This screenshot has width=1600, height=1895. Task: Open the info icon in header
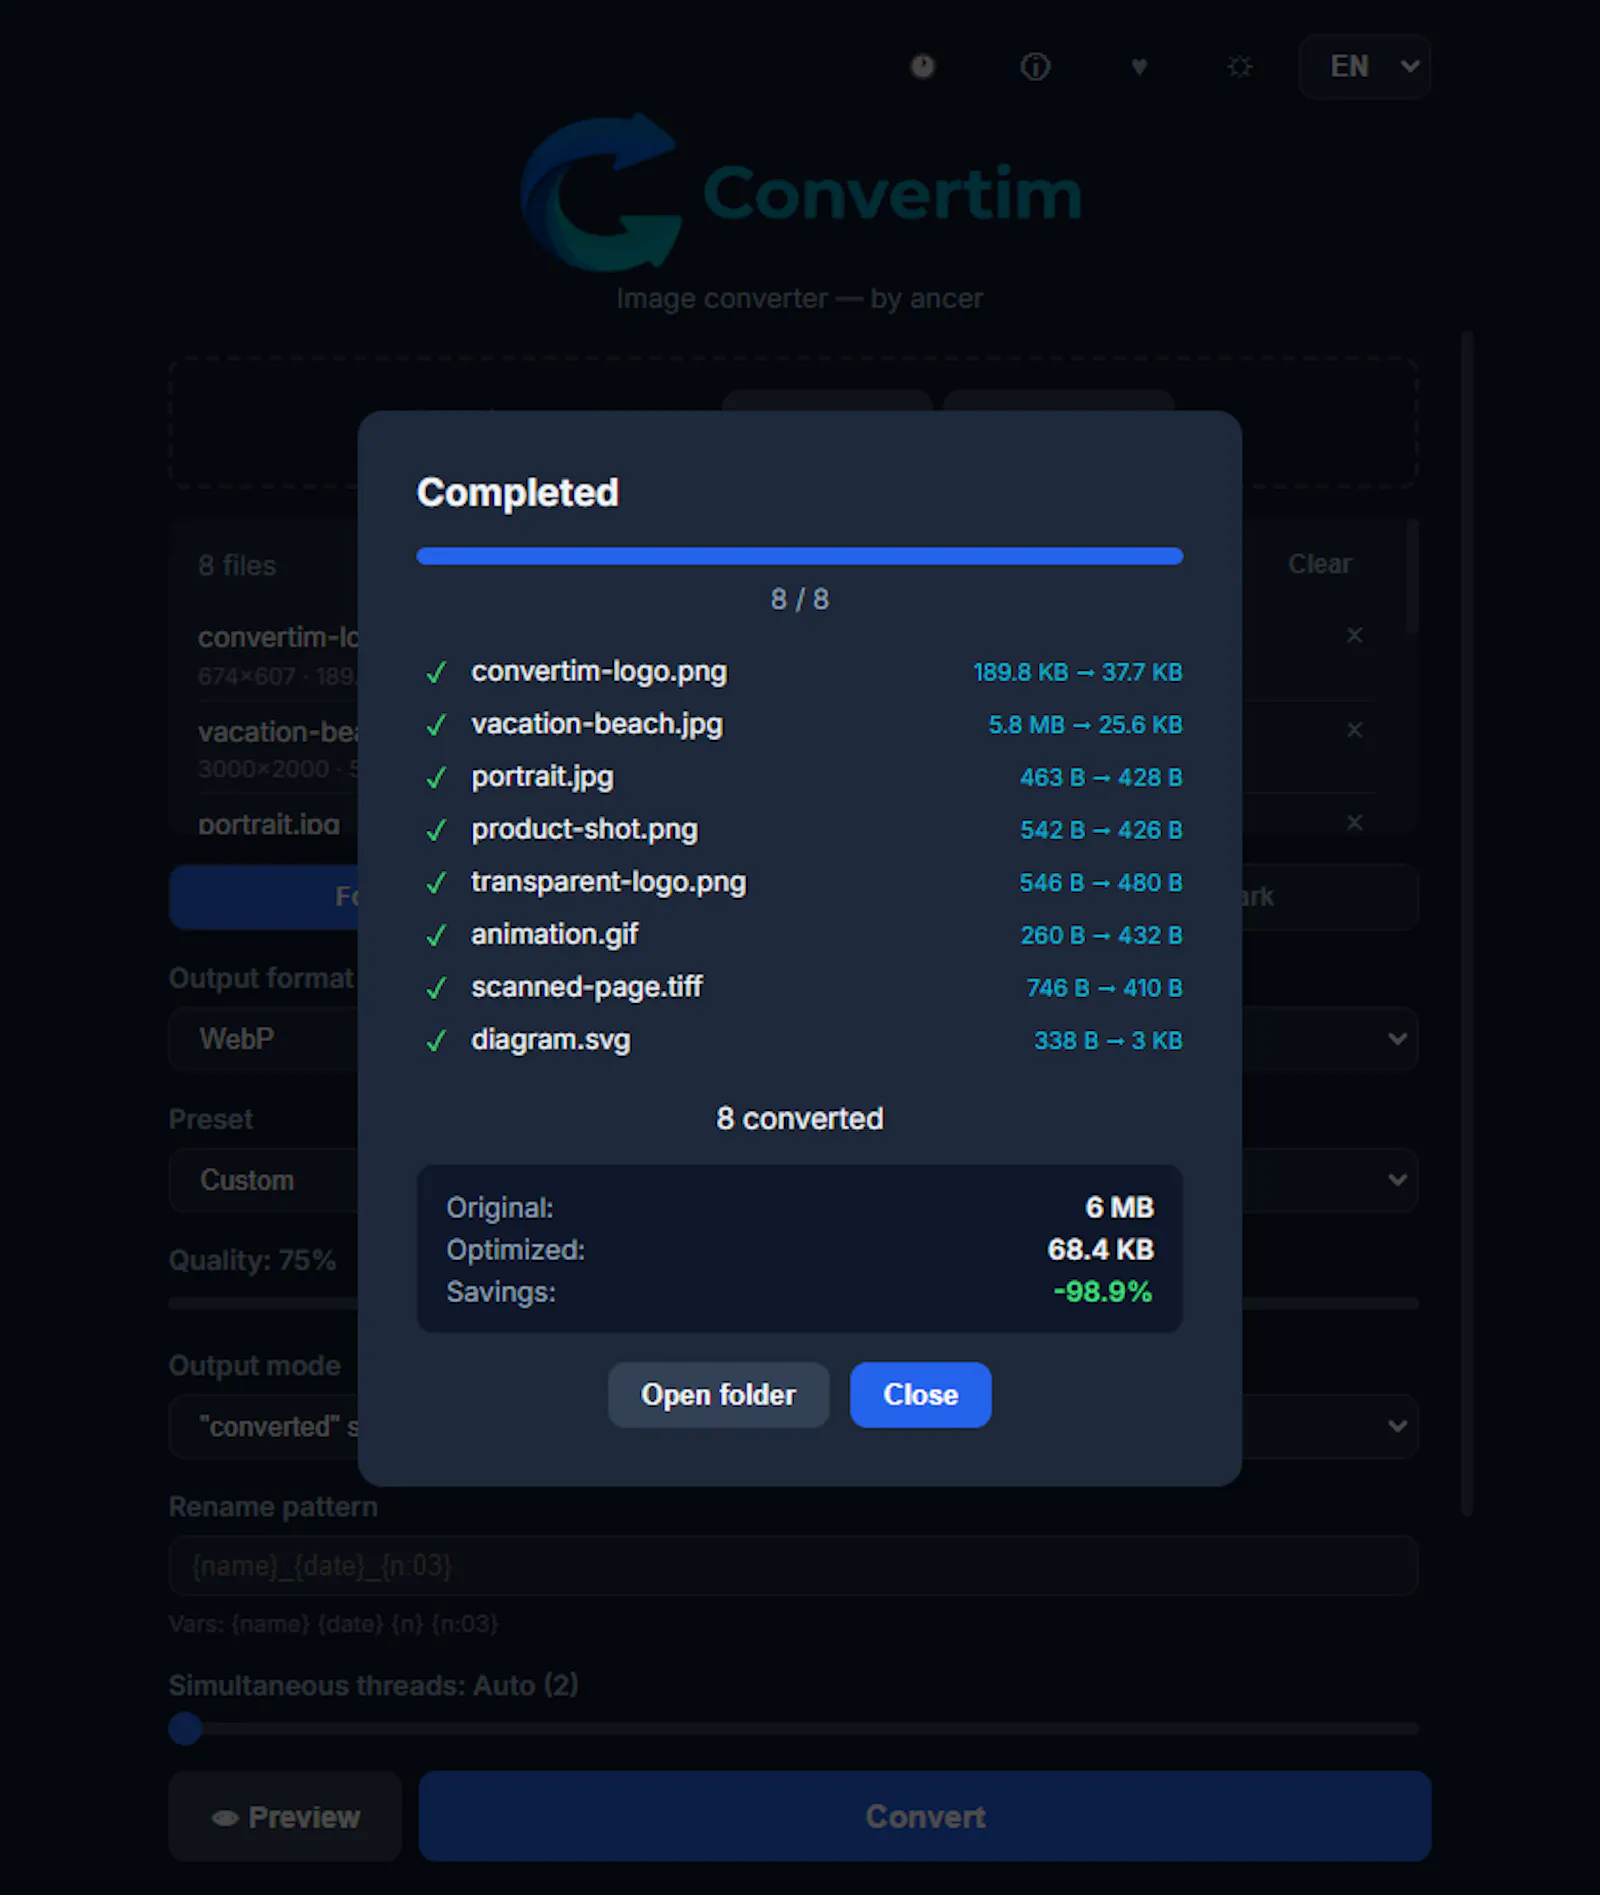(x=1035, y=66)
